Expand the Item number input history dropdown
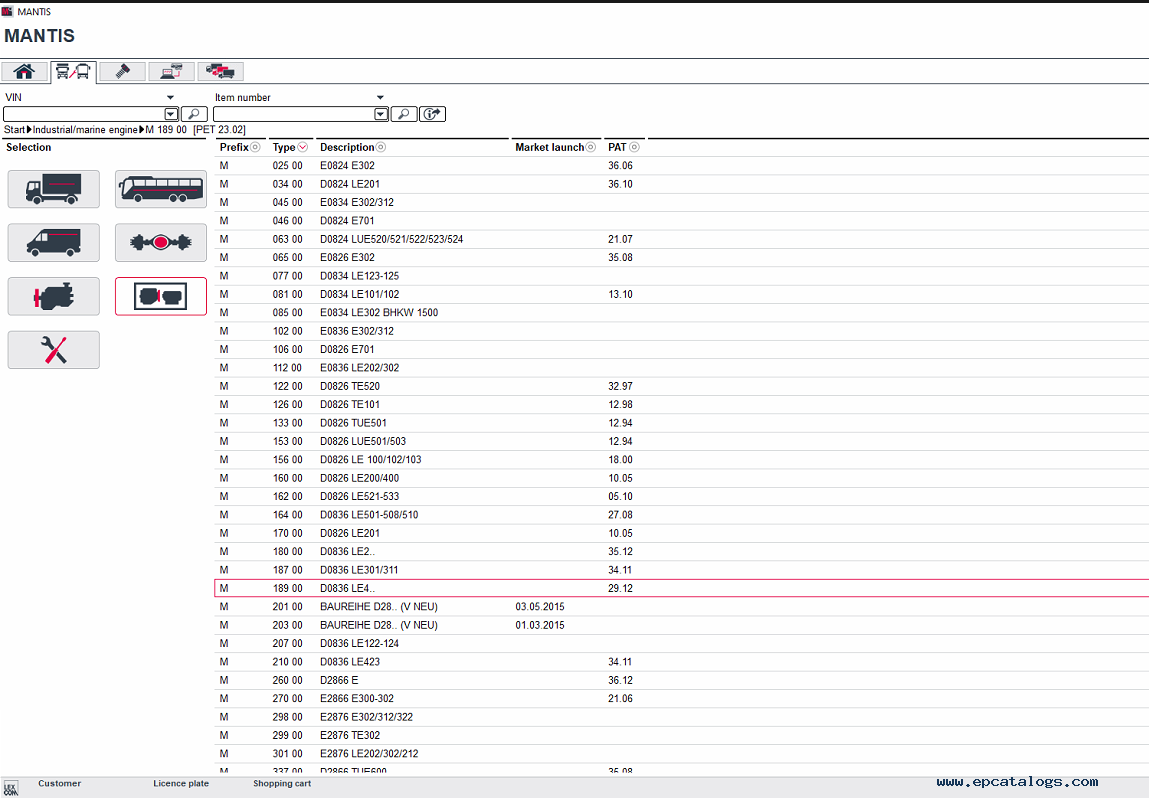Screen dimensions: 1149x798 pyautogui.click(x=381, y=115)
